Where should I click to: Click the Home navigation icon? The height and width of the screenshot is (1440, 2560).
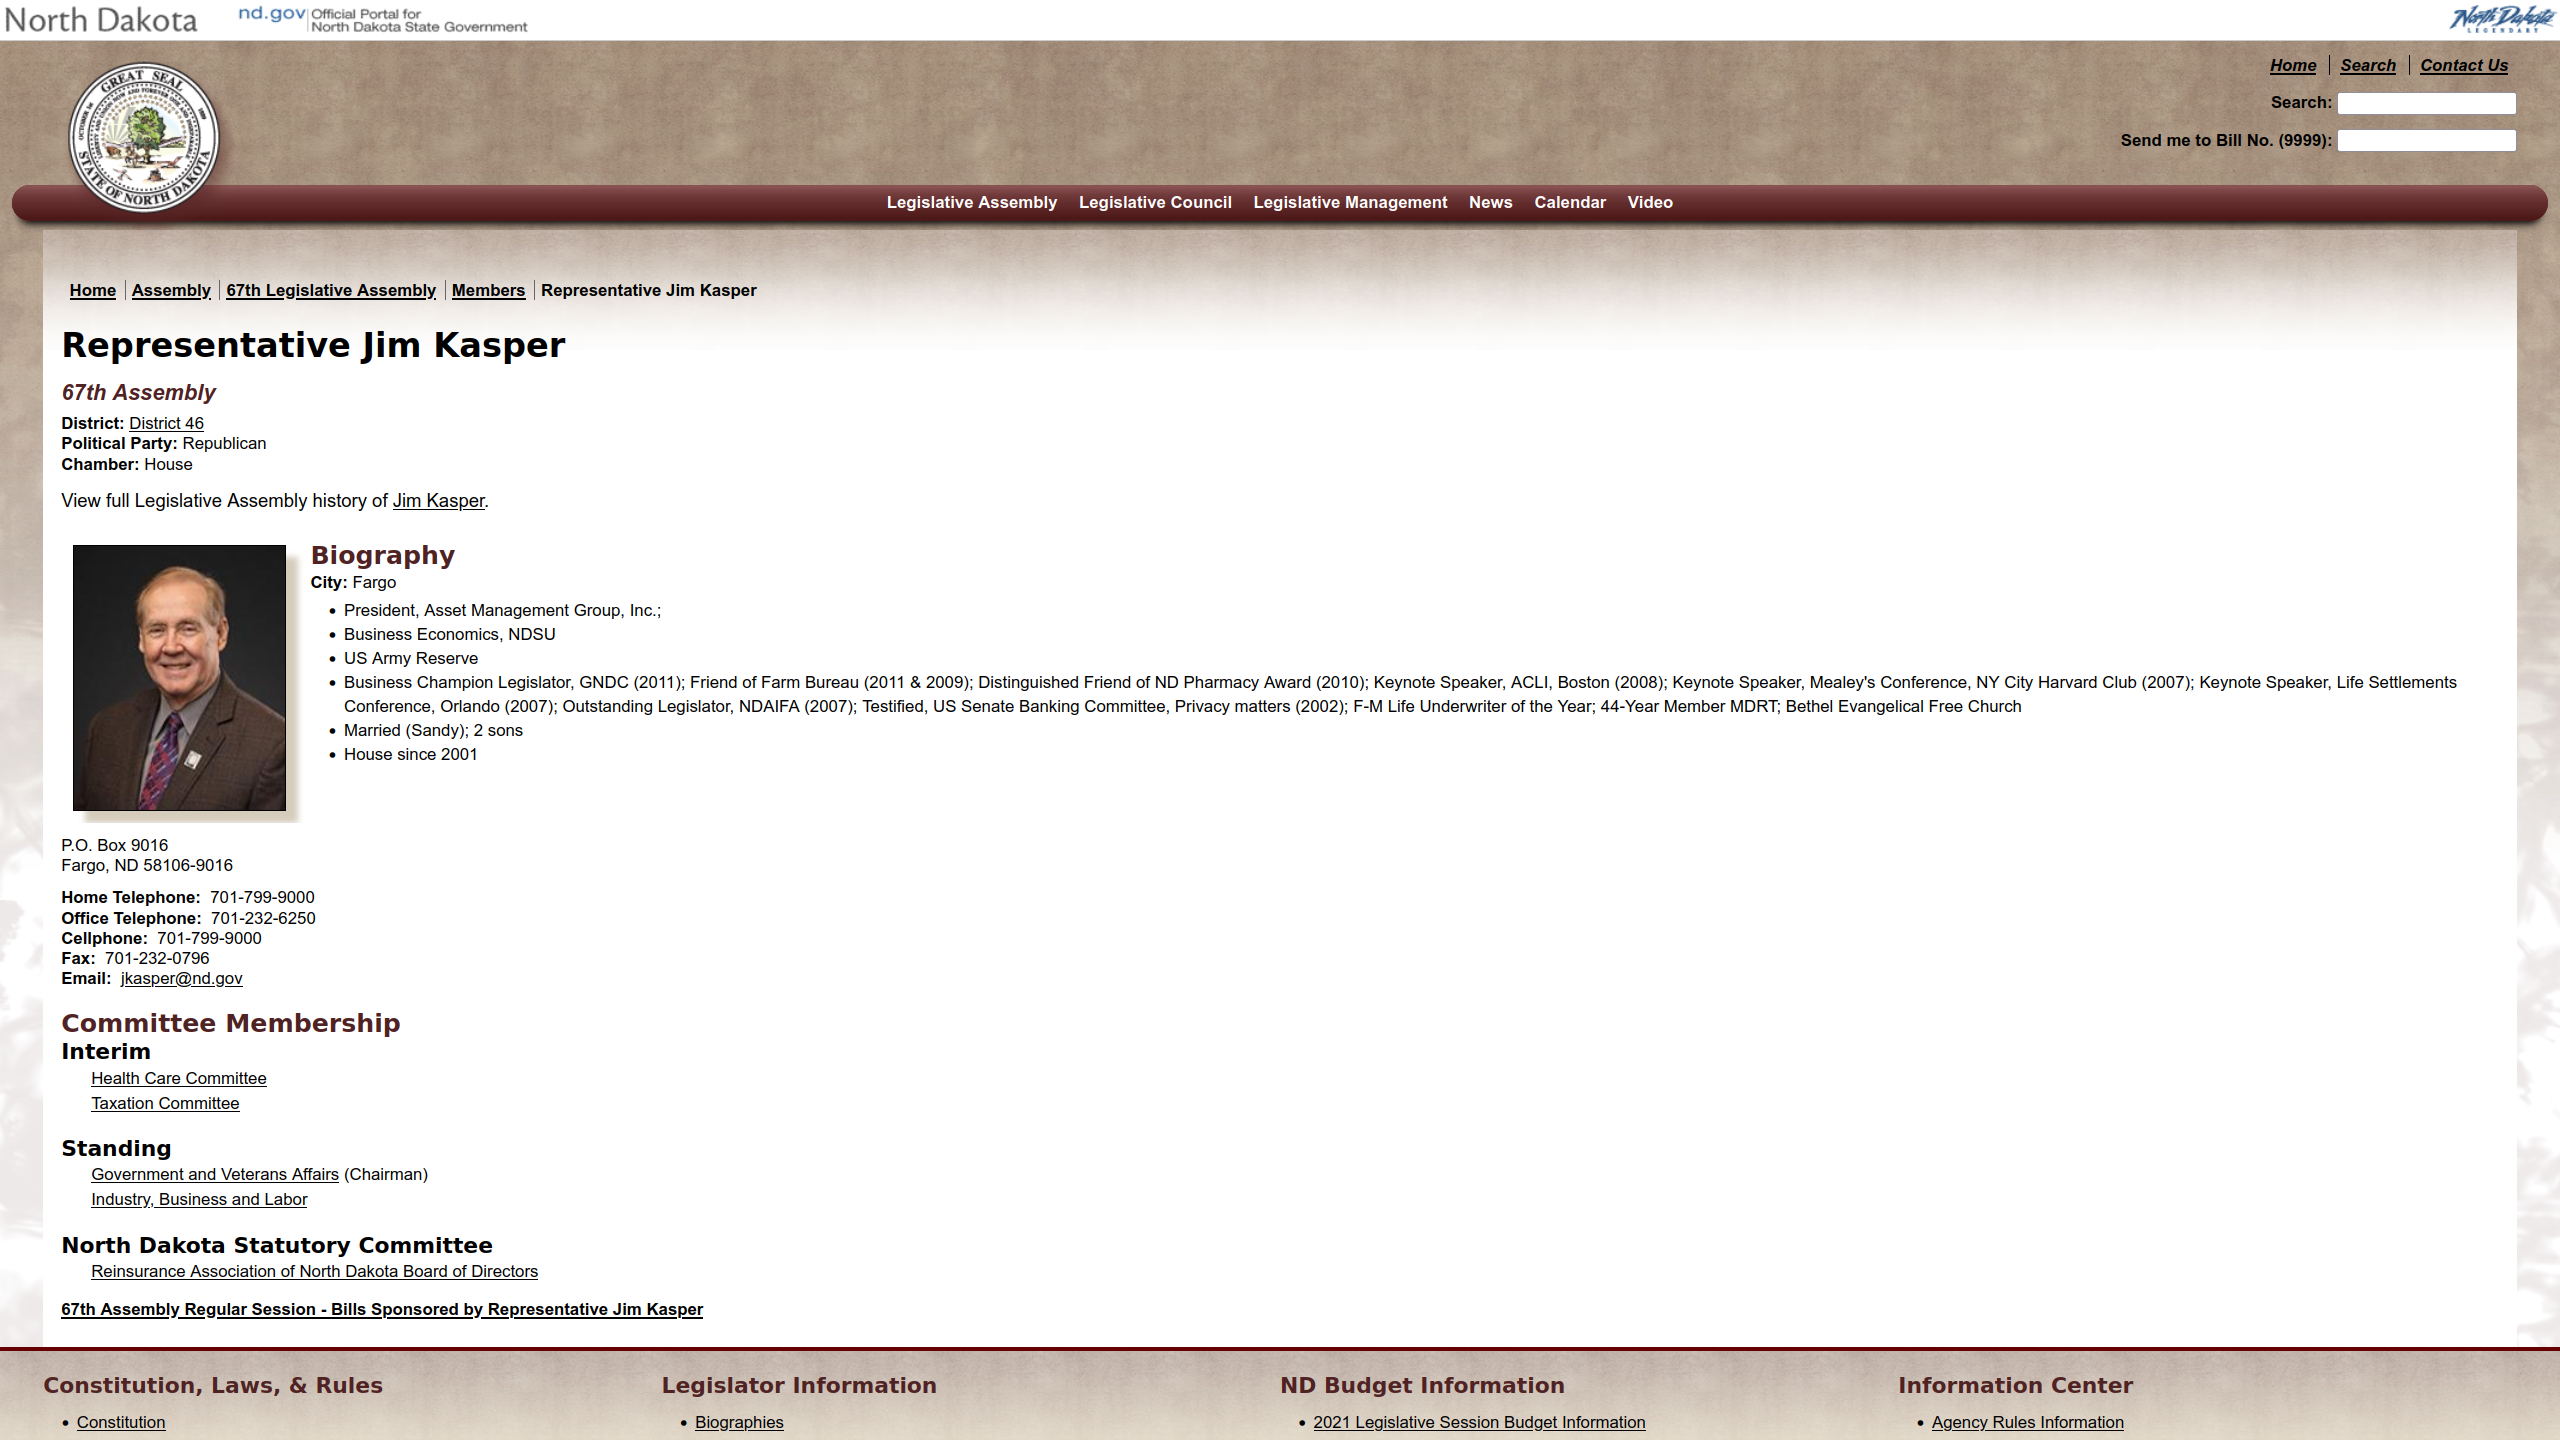point(2293,65)
